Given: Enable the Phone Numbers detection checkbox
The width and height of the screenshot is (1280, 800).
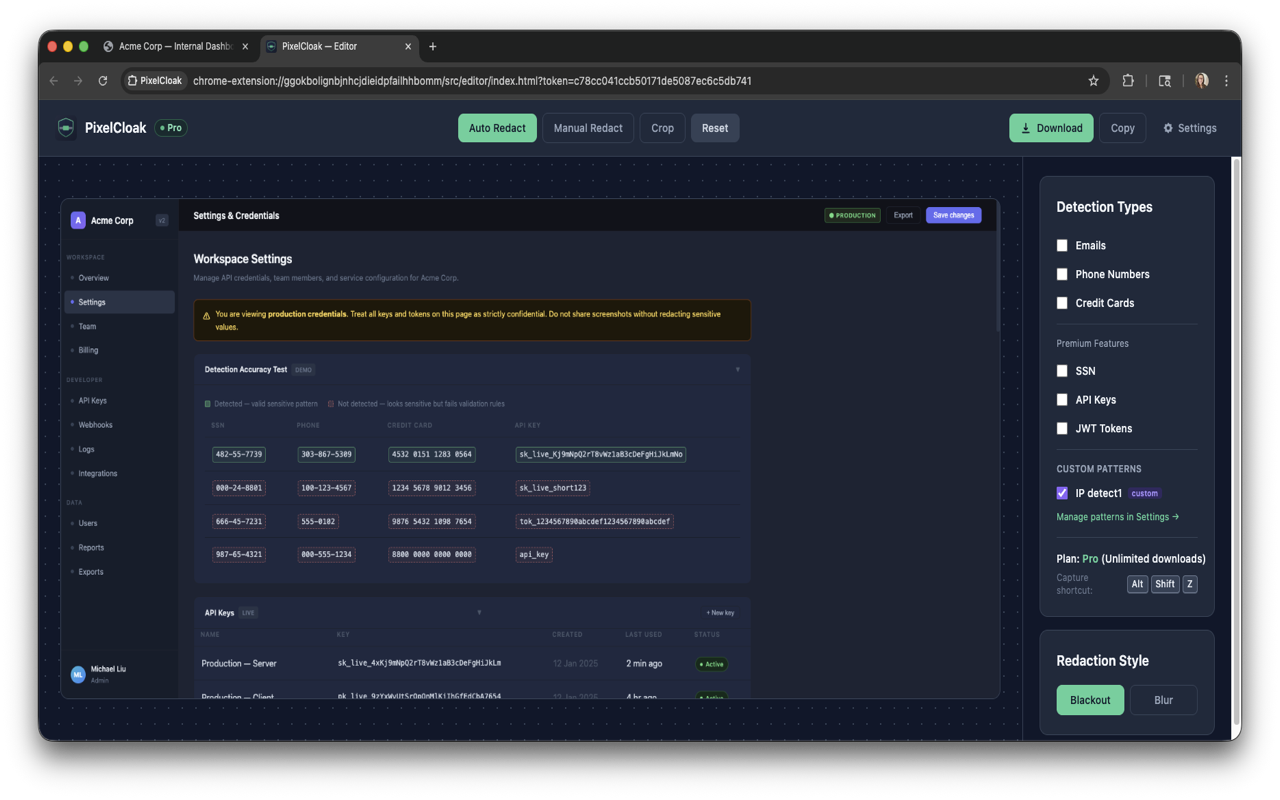Looking at the screenshot, I should click(1062, 274).
